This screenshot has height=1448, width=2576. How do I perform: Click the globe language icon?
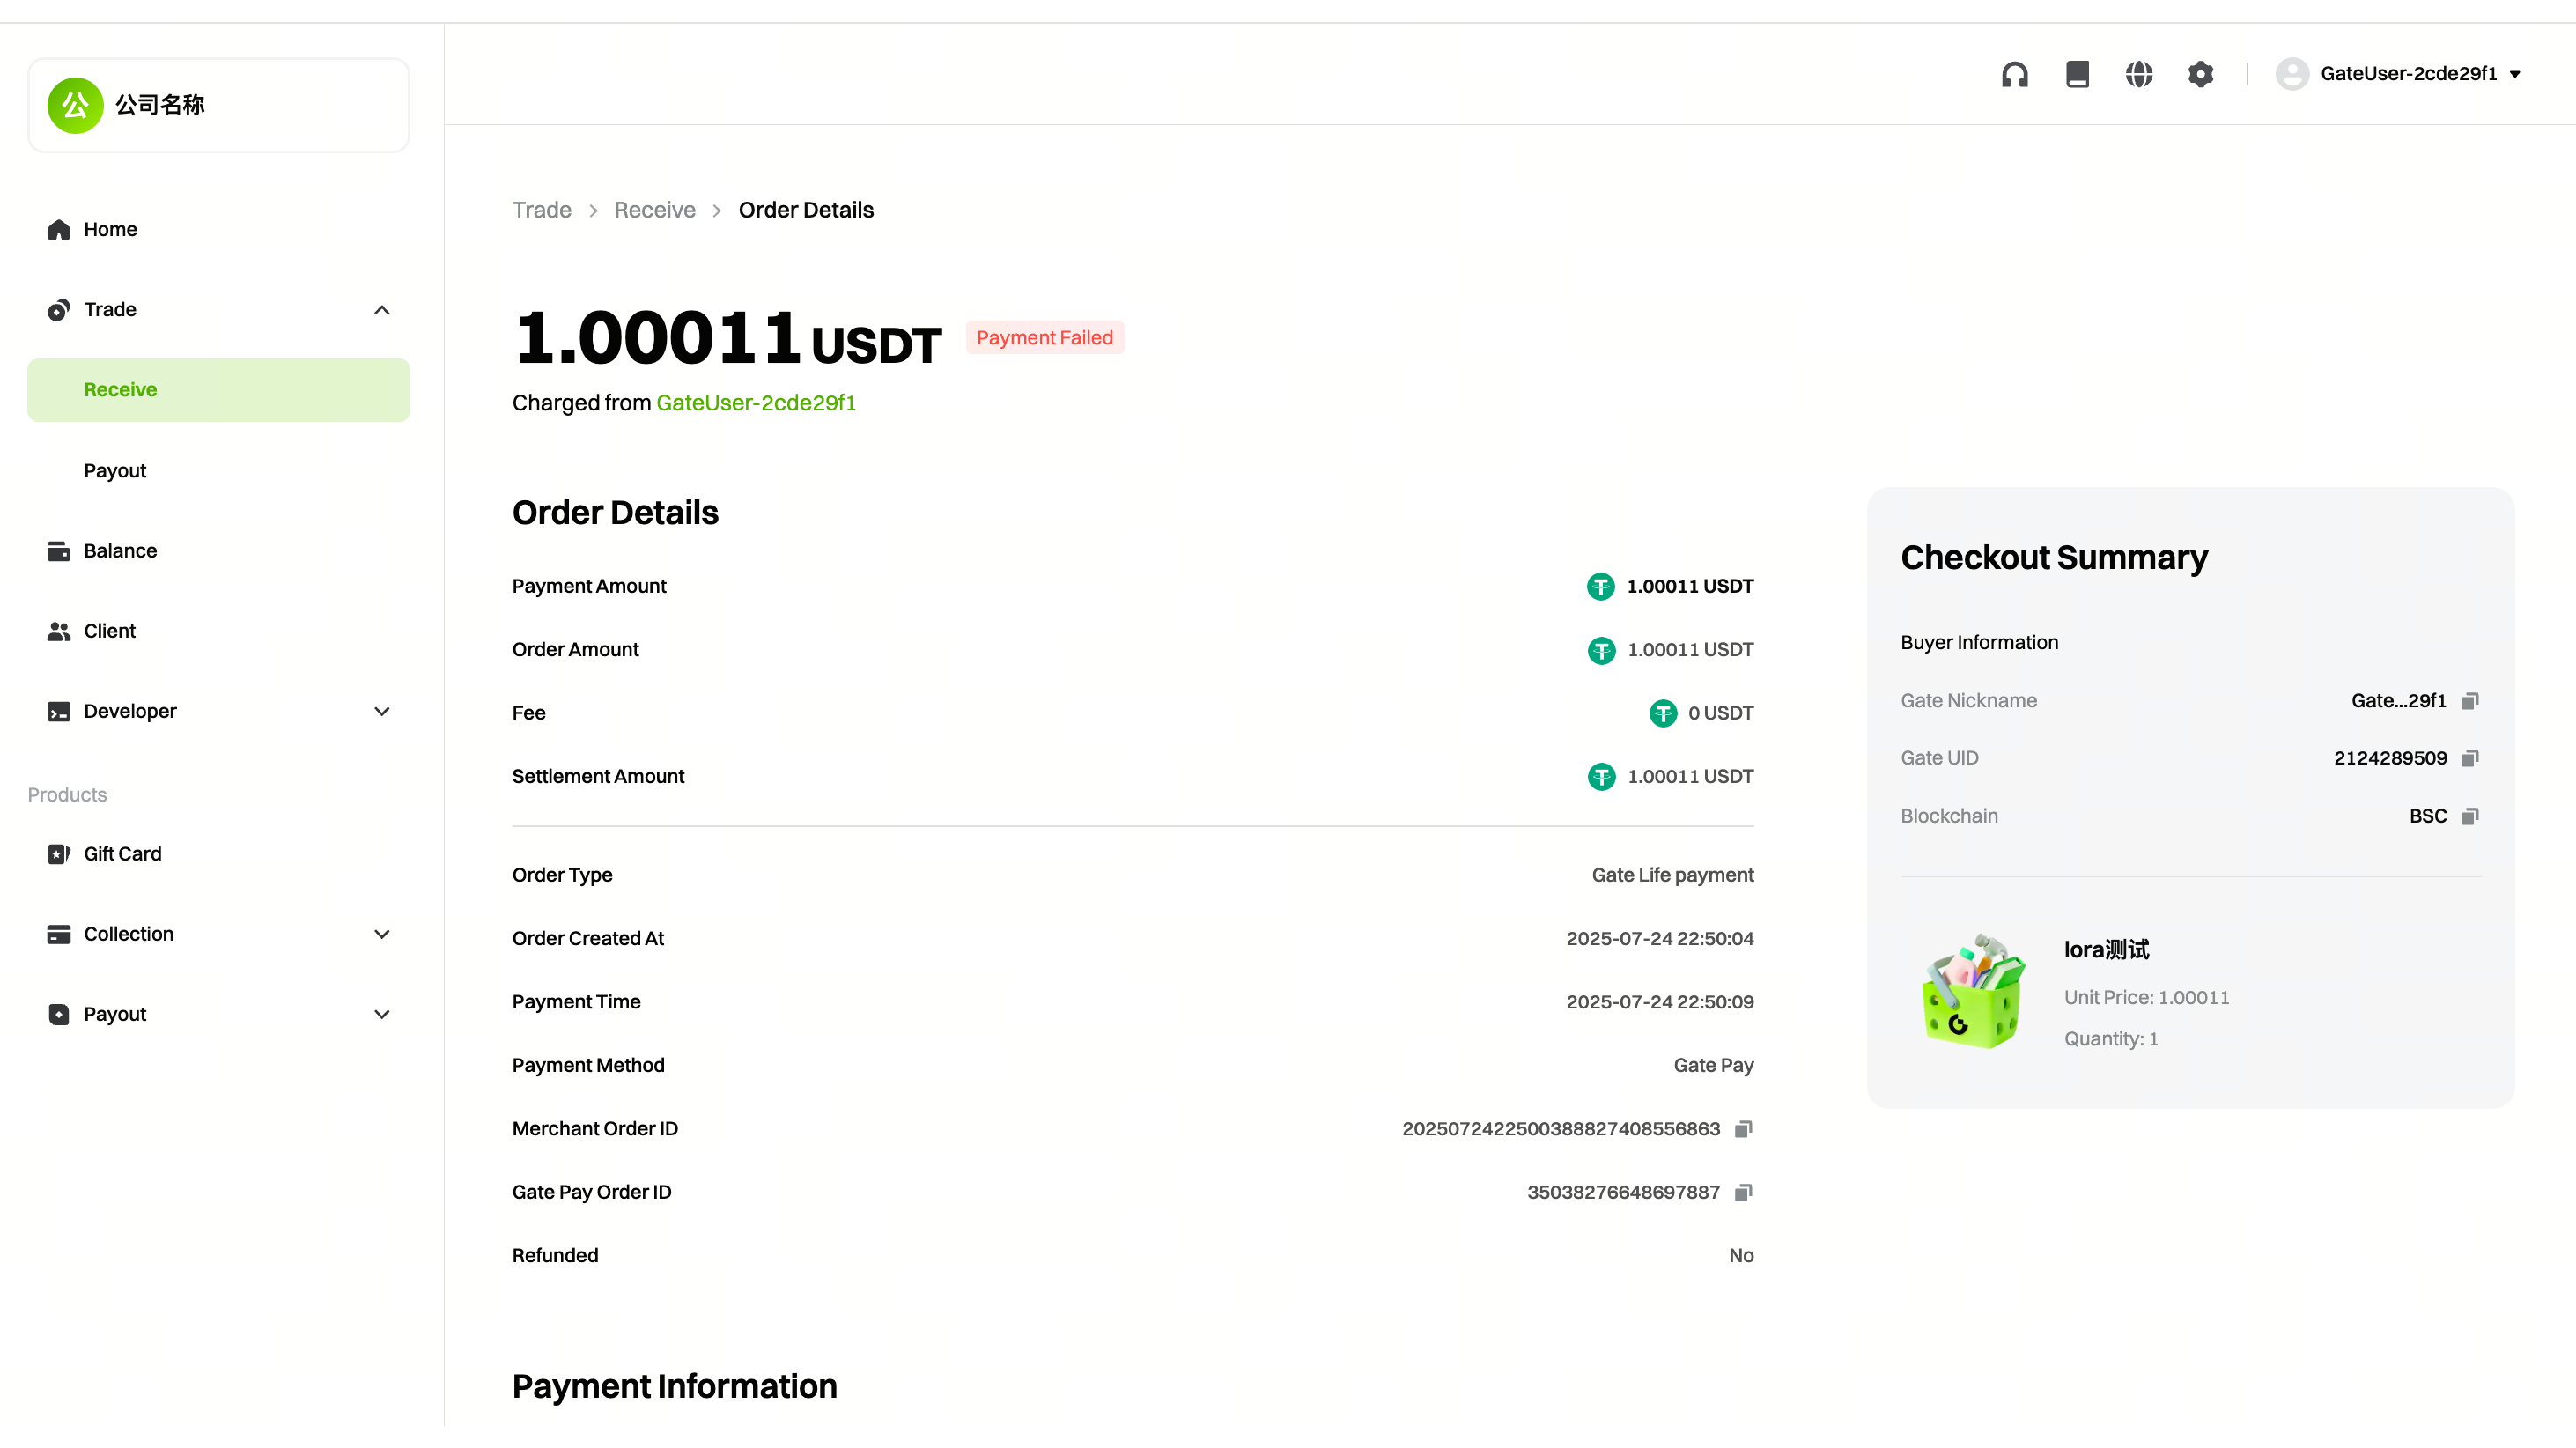click(2138, 74)
